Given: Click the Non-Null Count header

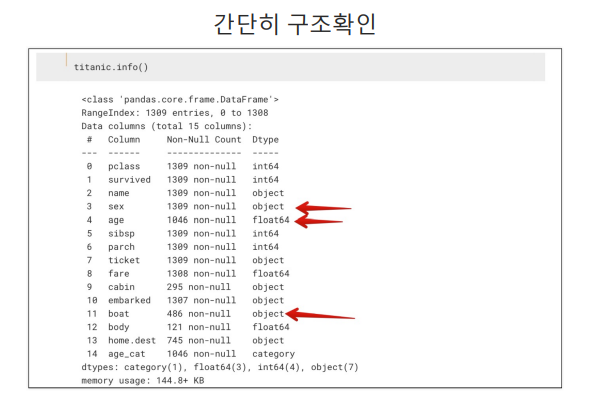Looking at the screenshot, I should 204,140.
